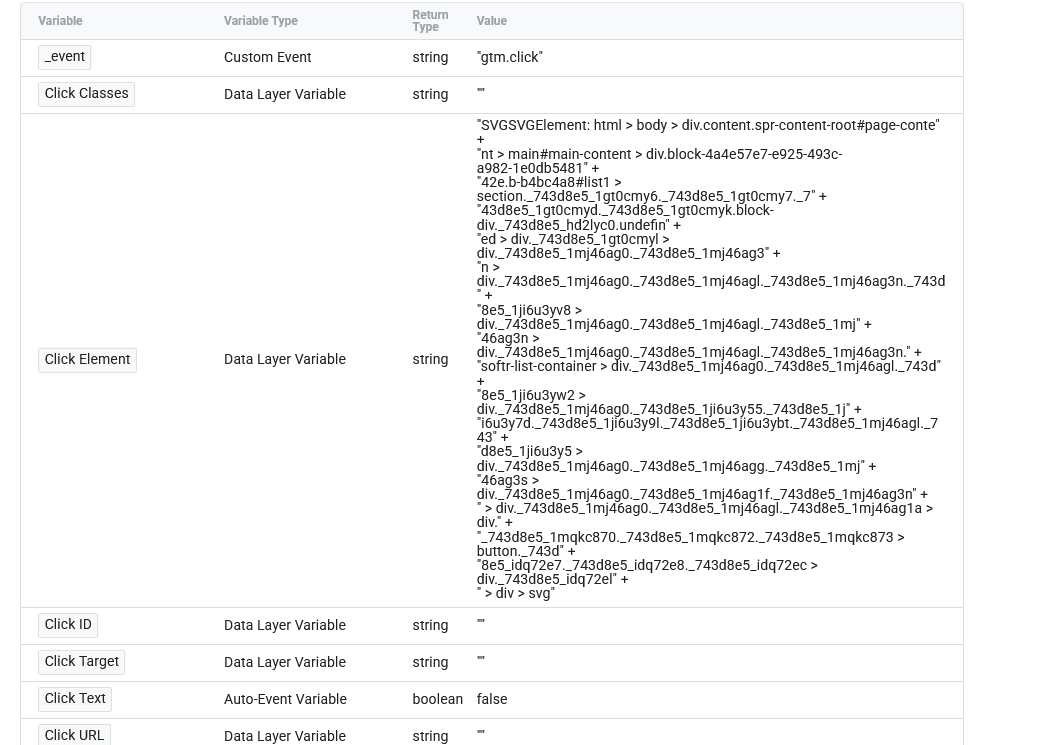
Task: Select the _event variable badge
Action: (64, 57)
